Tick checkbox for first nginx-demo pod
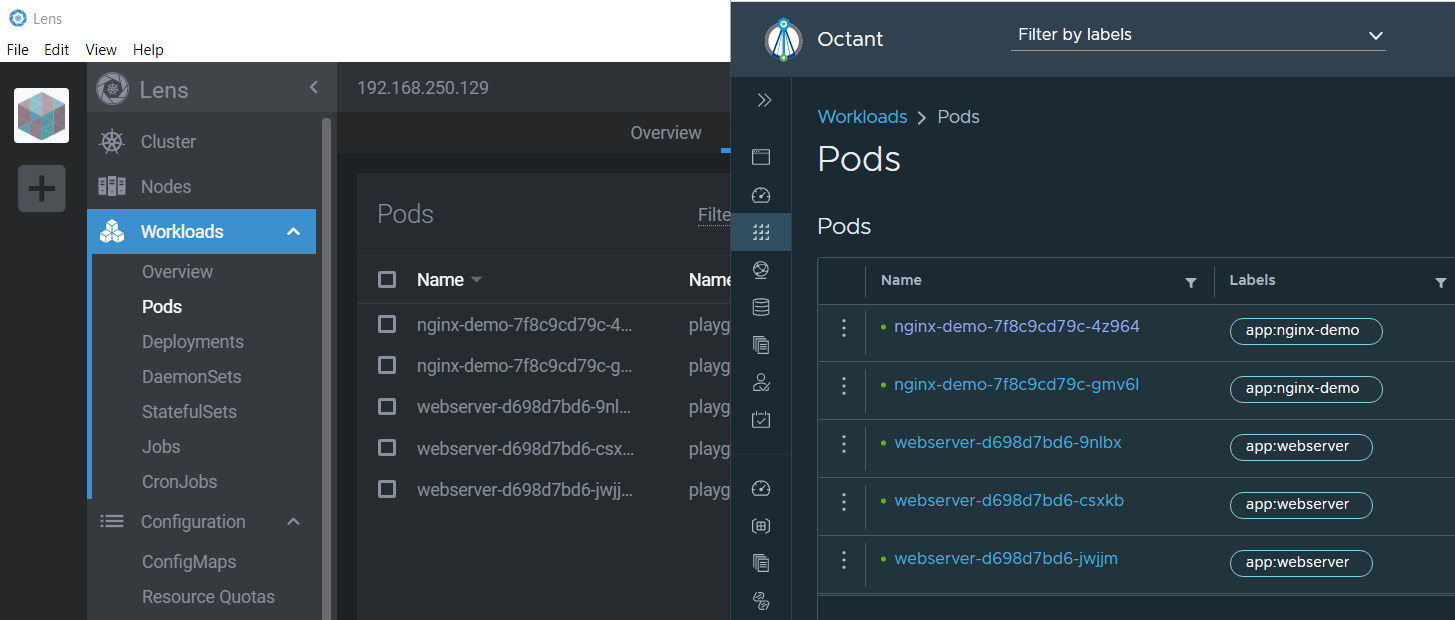Viewport: 1455px width, 620px height. pyautogui.click(x=387, y=324)
